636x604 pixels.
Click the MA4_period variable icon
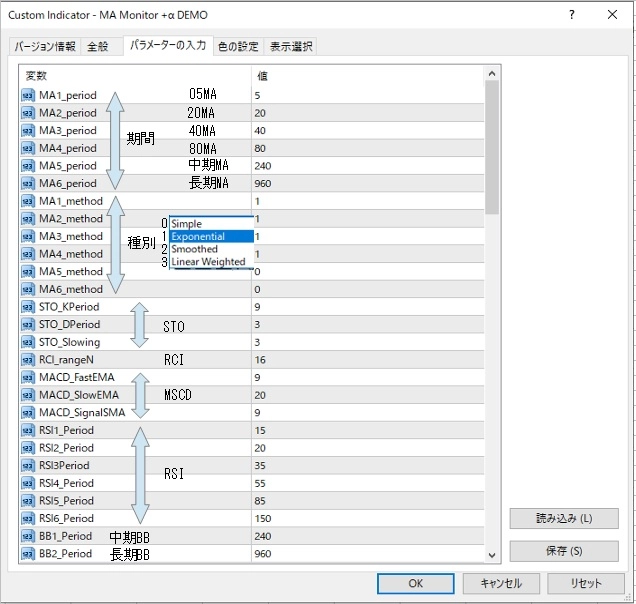point(28,148)
